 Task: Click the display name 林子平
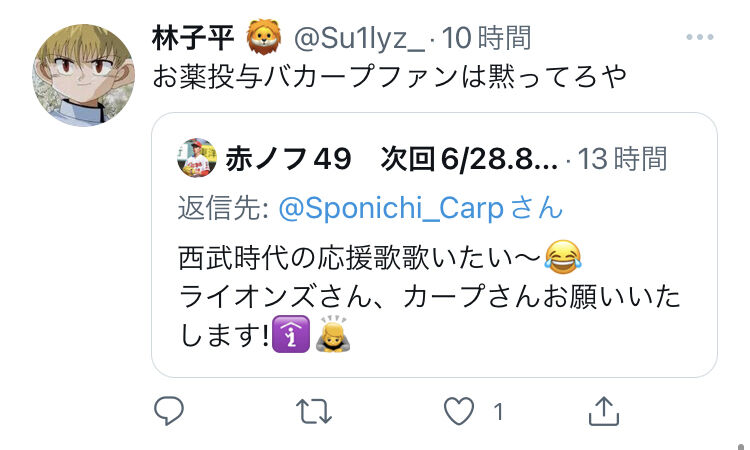193,38
